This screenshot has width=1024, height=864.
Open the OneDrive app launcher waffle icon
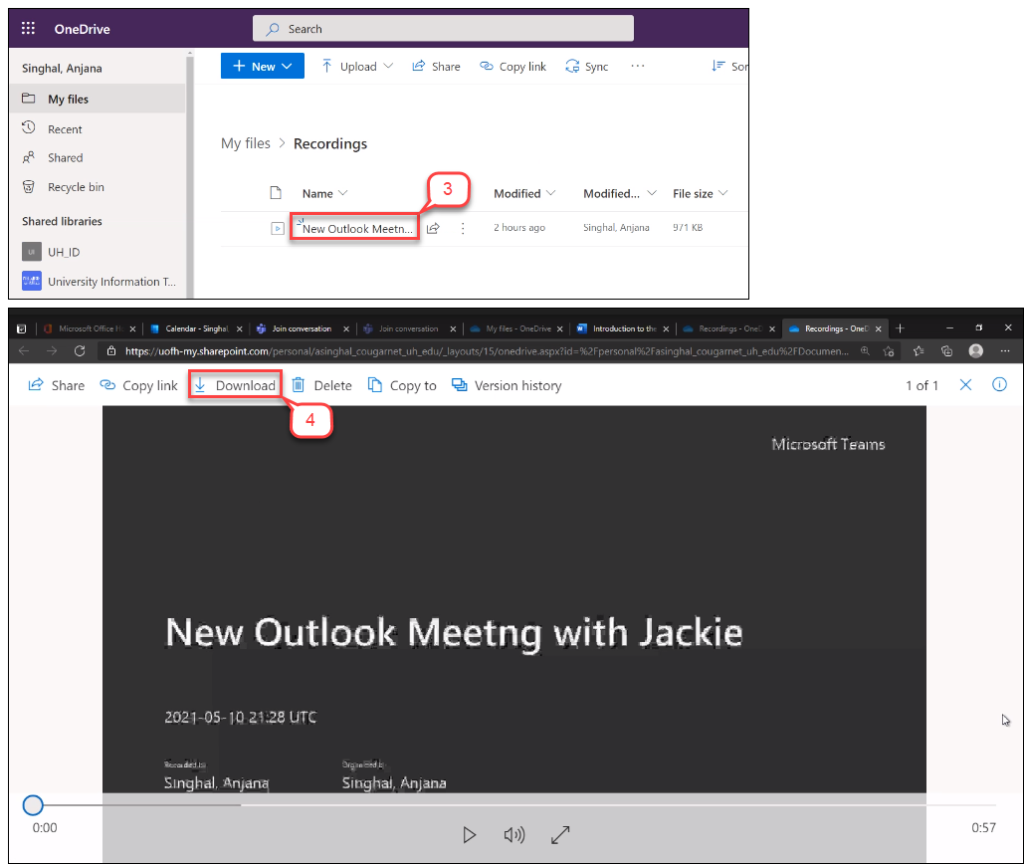[x=28, y=29]
